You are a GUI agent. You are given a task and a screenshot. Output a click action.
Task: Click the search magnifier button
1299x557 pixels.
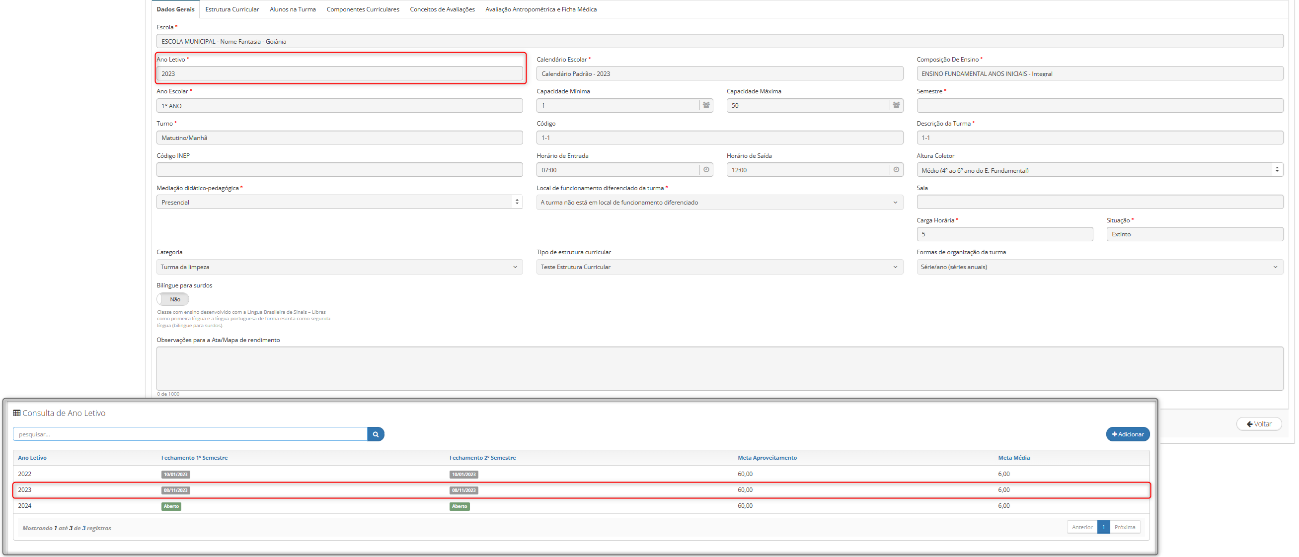pyautogui.click(x=376, y=434)
